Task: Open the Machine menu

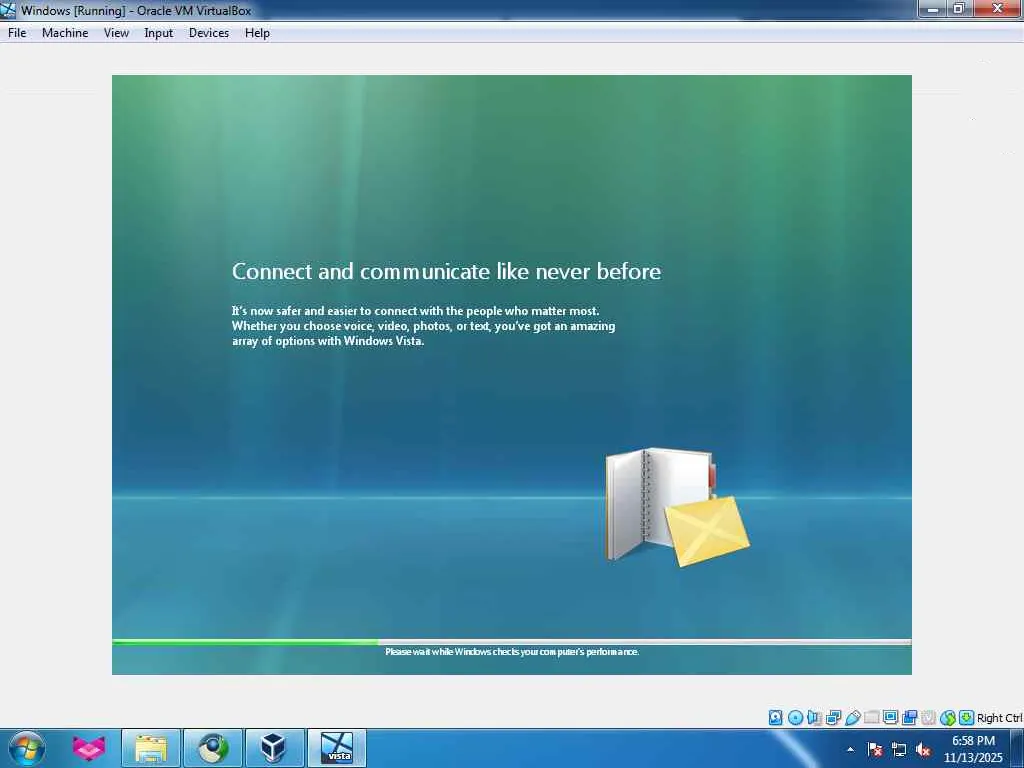Action: pos(65,33)
